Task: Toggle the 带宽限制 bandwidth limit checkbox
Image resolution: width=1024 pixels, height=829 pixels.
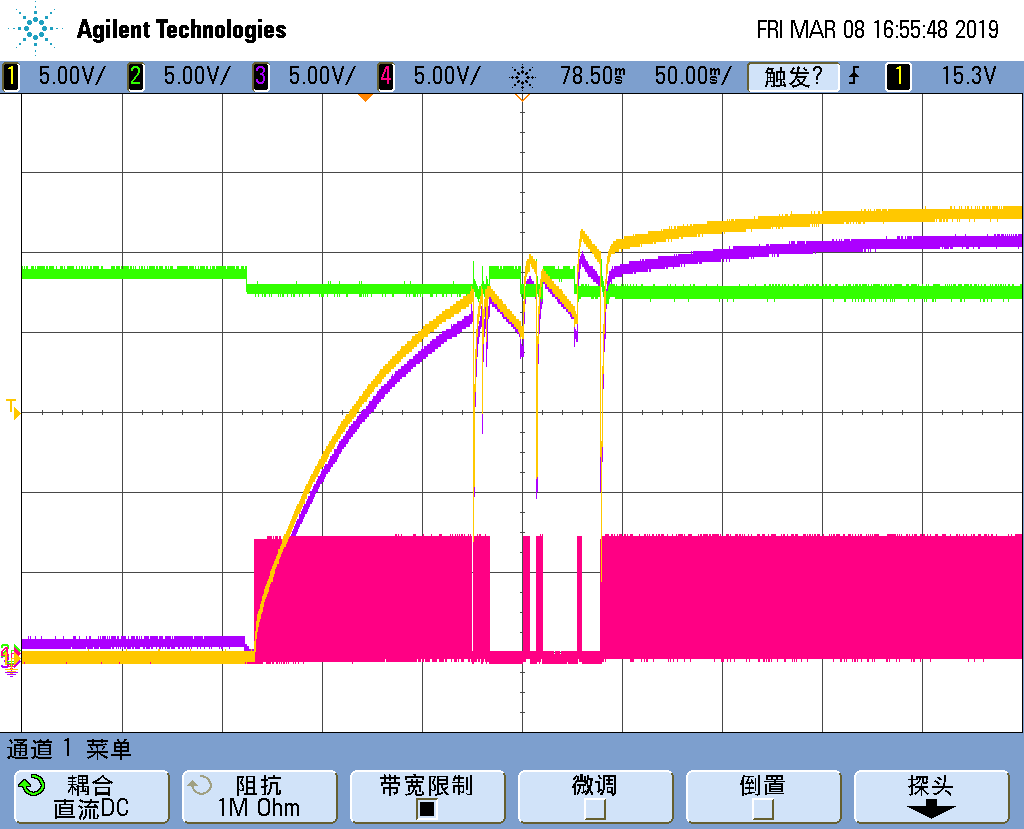Action: (426, 809)
